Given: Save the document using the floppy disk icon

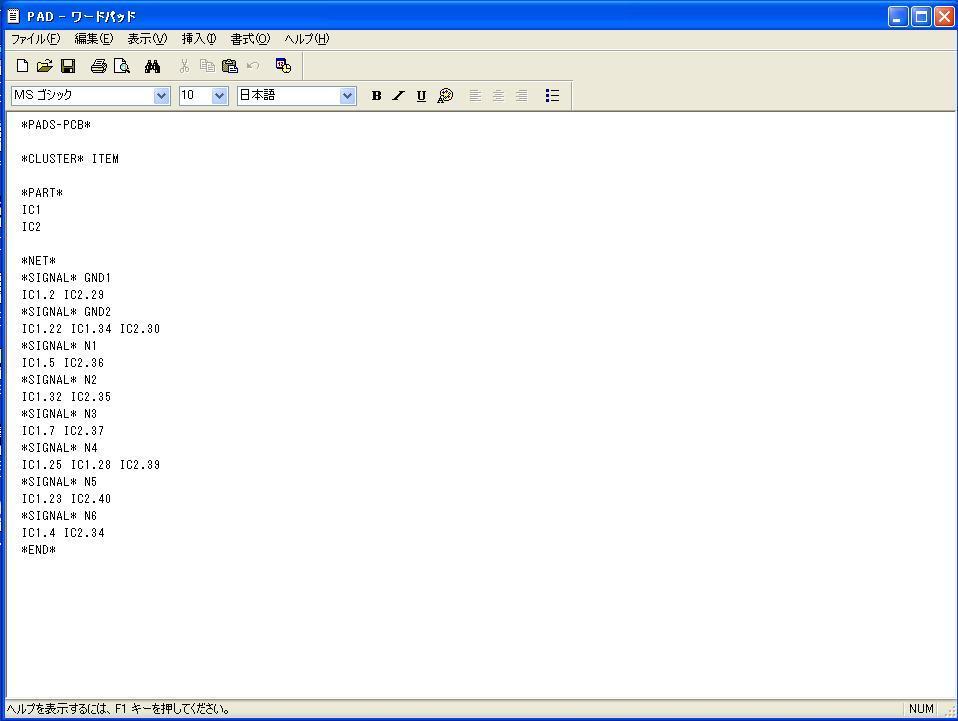Looking at the screenshot, I should click(x=68, y=66).
